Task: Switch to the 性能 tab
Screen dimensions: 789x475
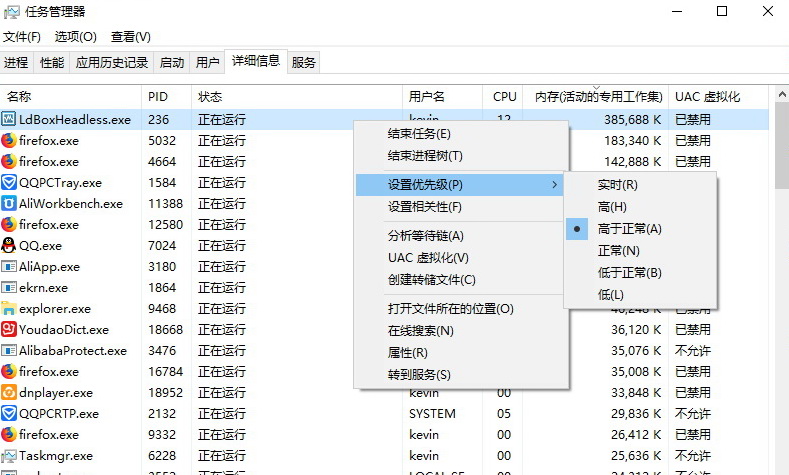Action: [x=52, y=62]
